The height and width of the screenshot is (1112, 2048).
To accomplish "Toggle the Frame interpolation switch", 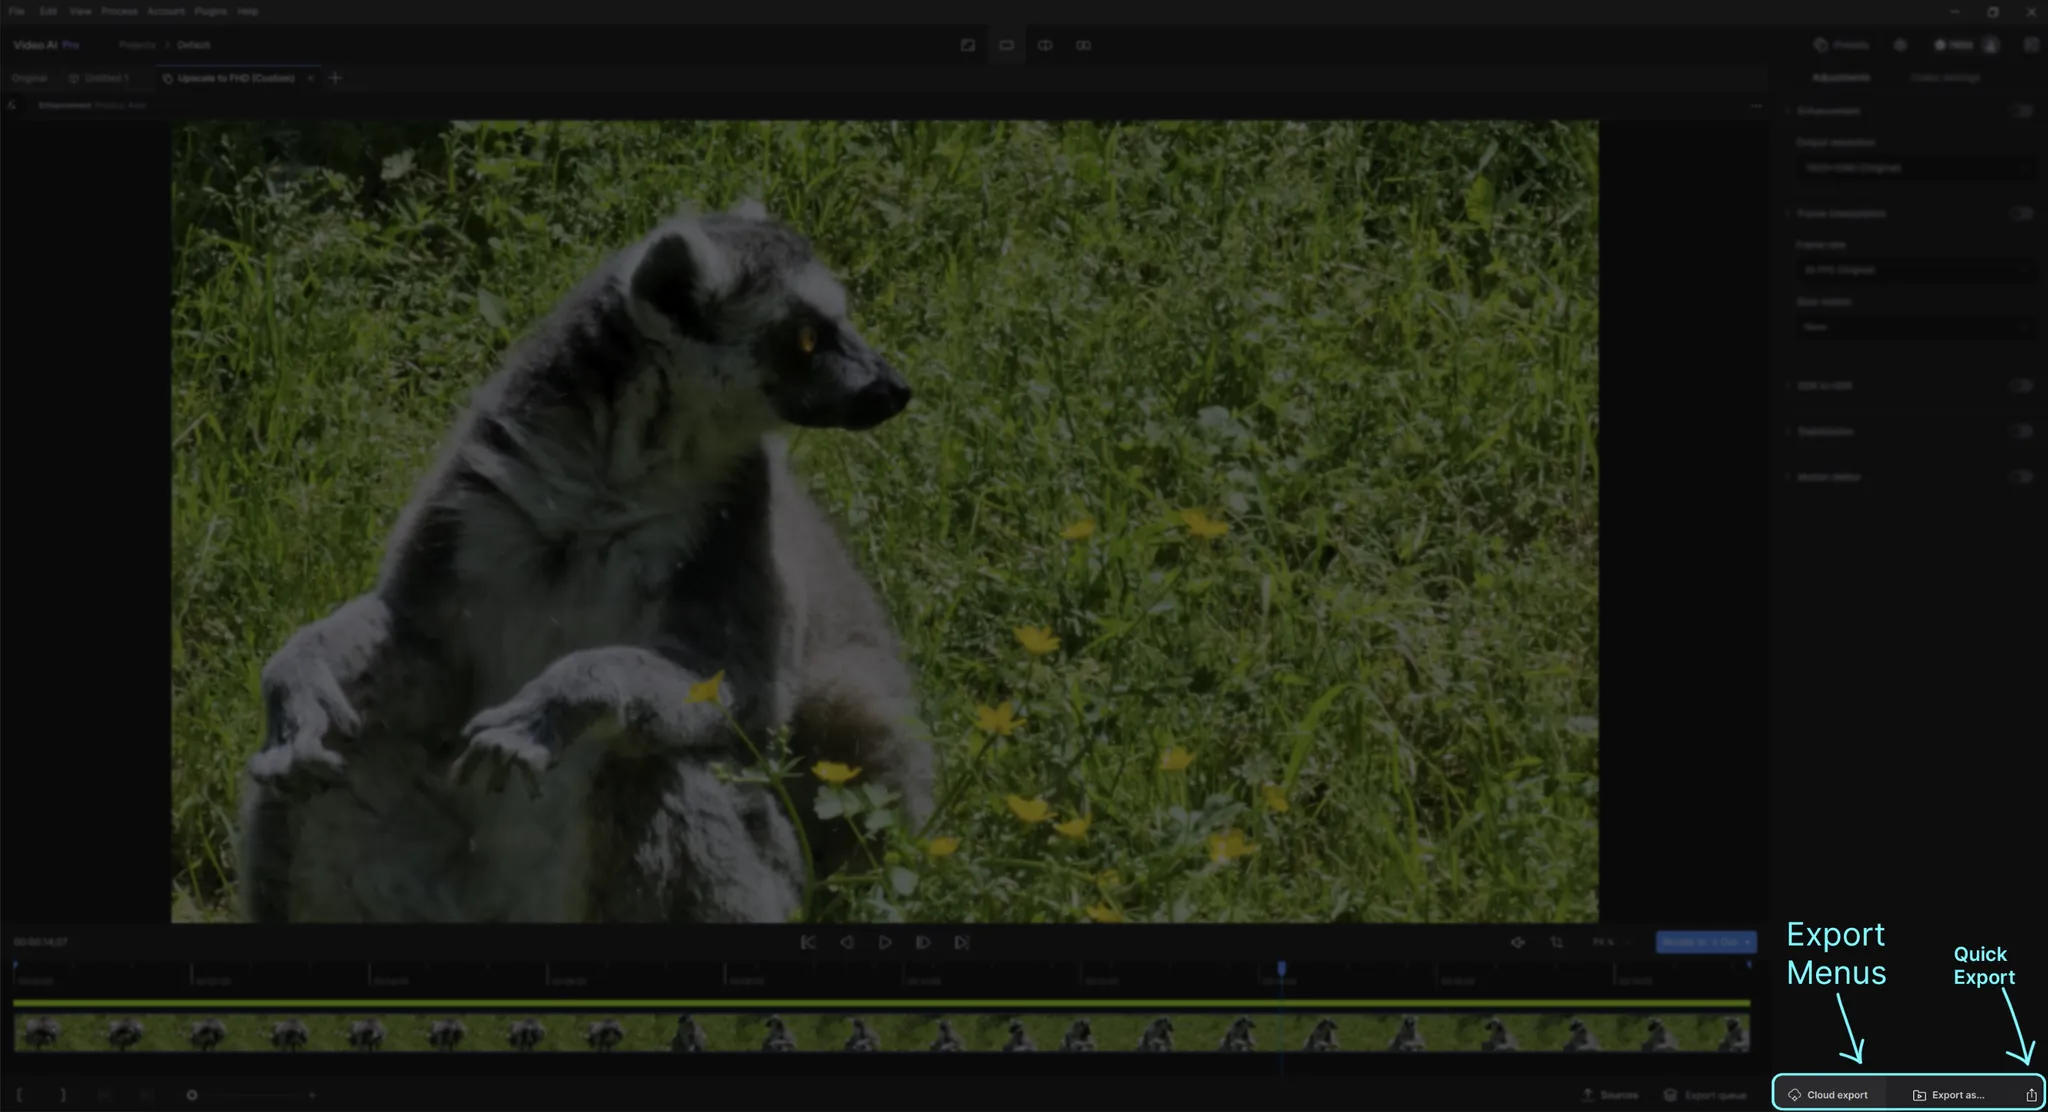I will [2021, 213].
